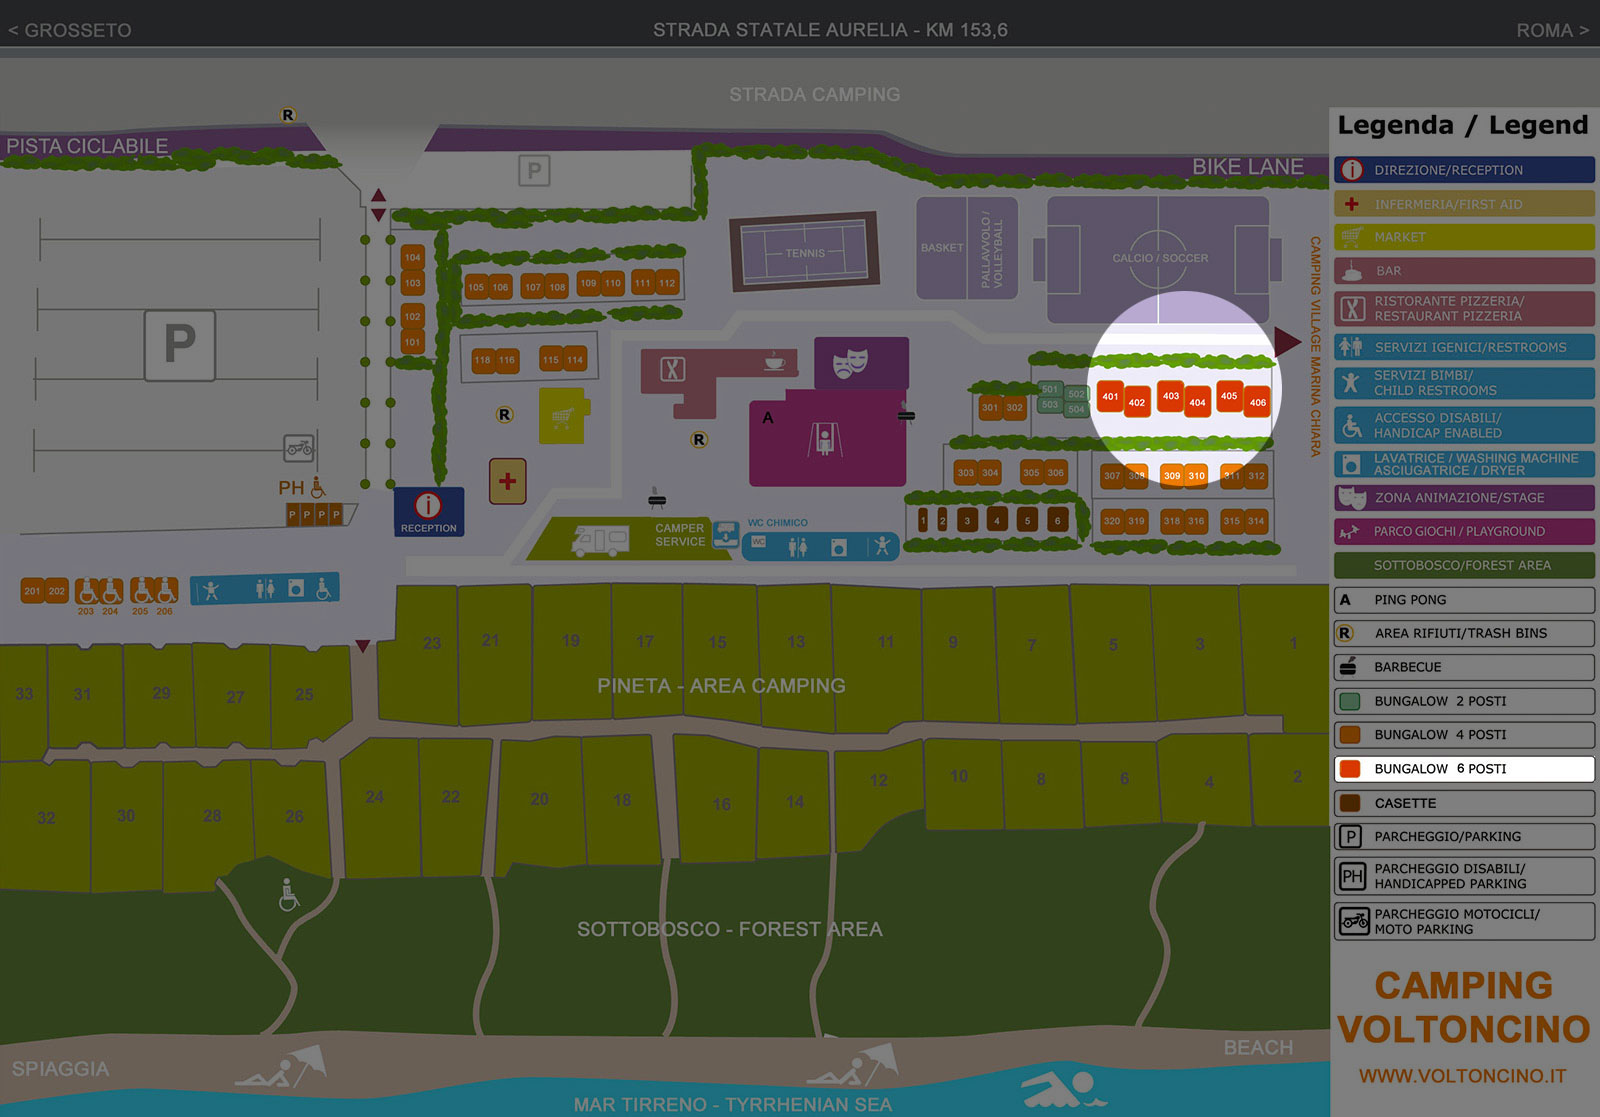Click the legend swatch for Bungalow 6 Posti
The image size is (1600, 1117).
click(1350, 769)
